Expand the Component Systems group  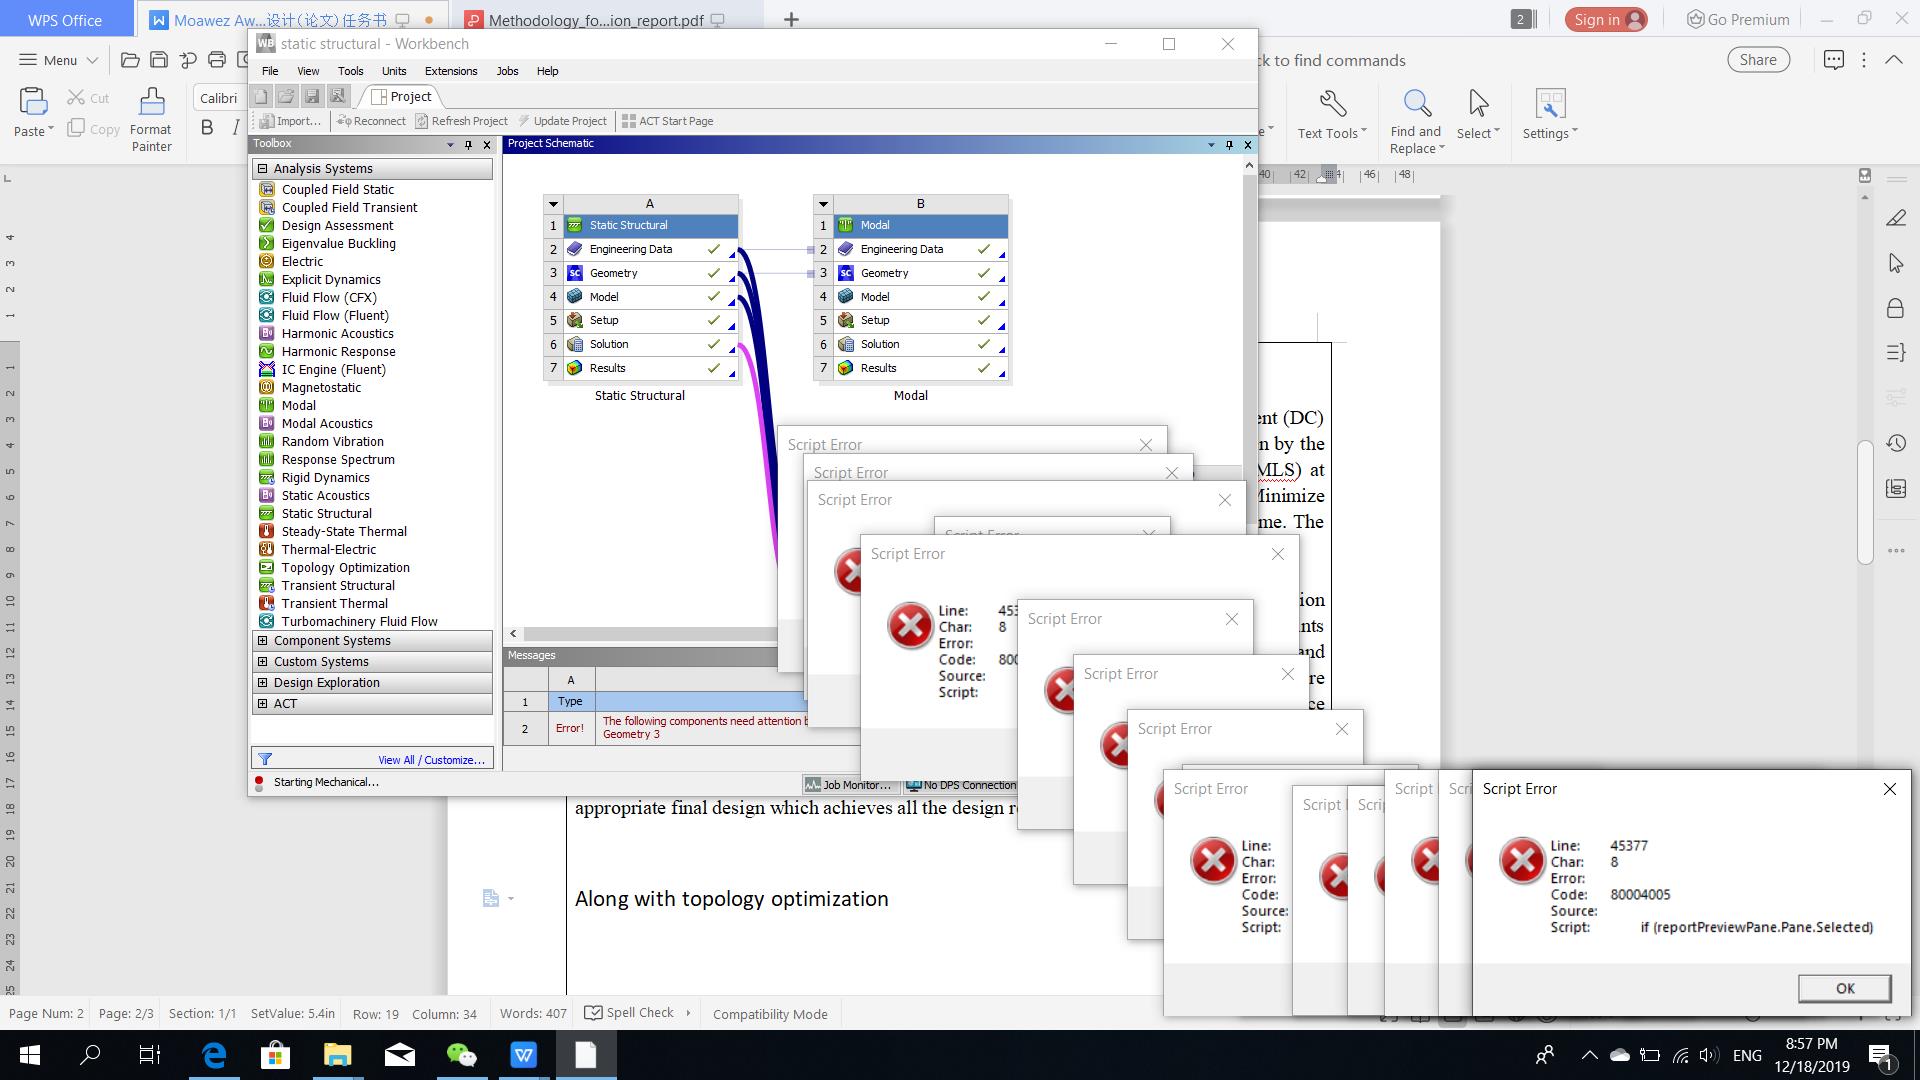coord(262,641)
